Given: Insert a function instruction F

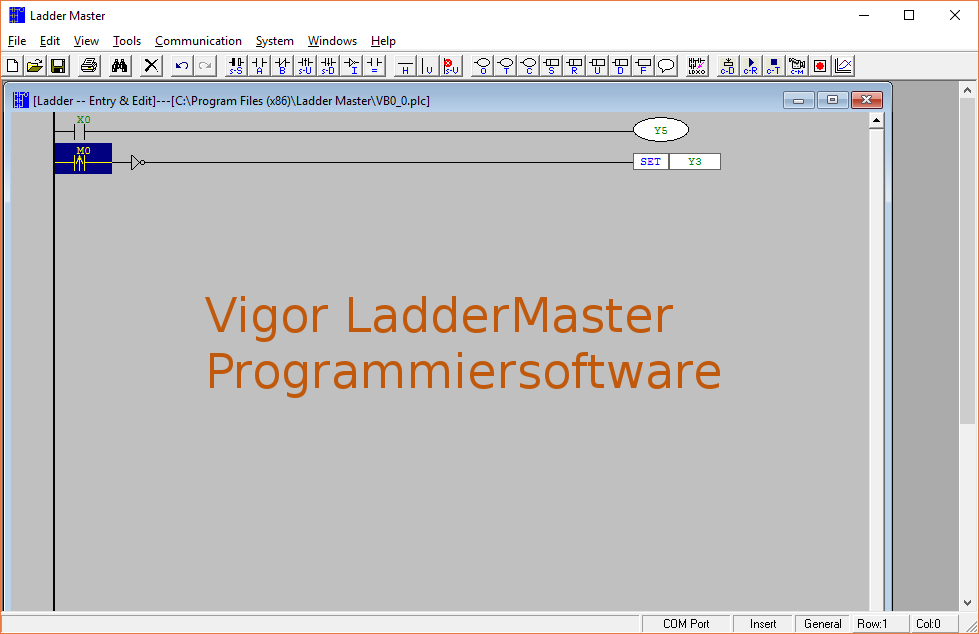Looking at the screenshot, I should coord(644,66).
